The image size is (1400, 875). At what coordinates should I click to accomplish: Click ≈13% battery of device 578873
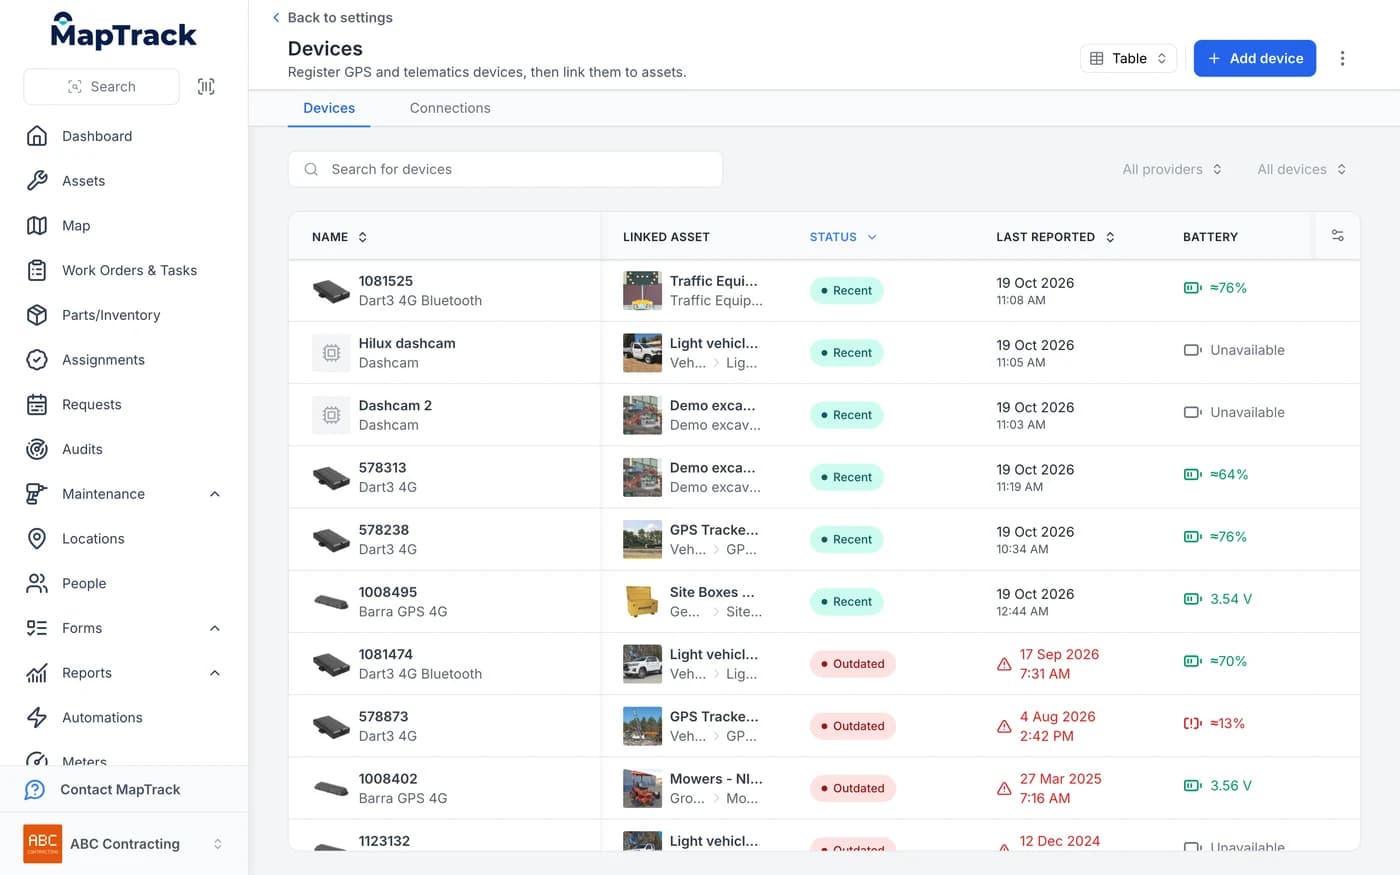pyautogui.click(x=1214, y=723)
